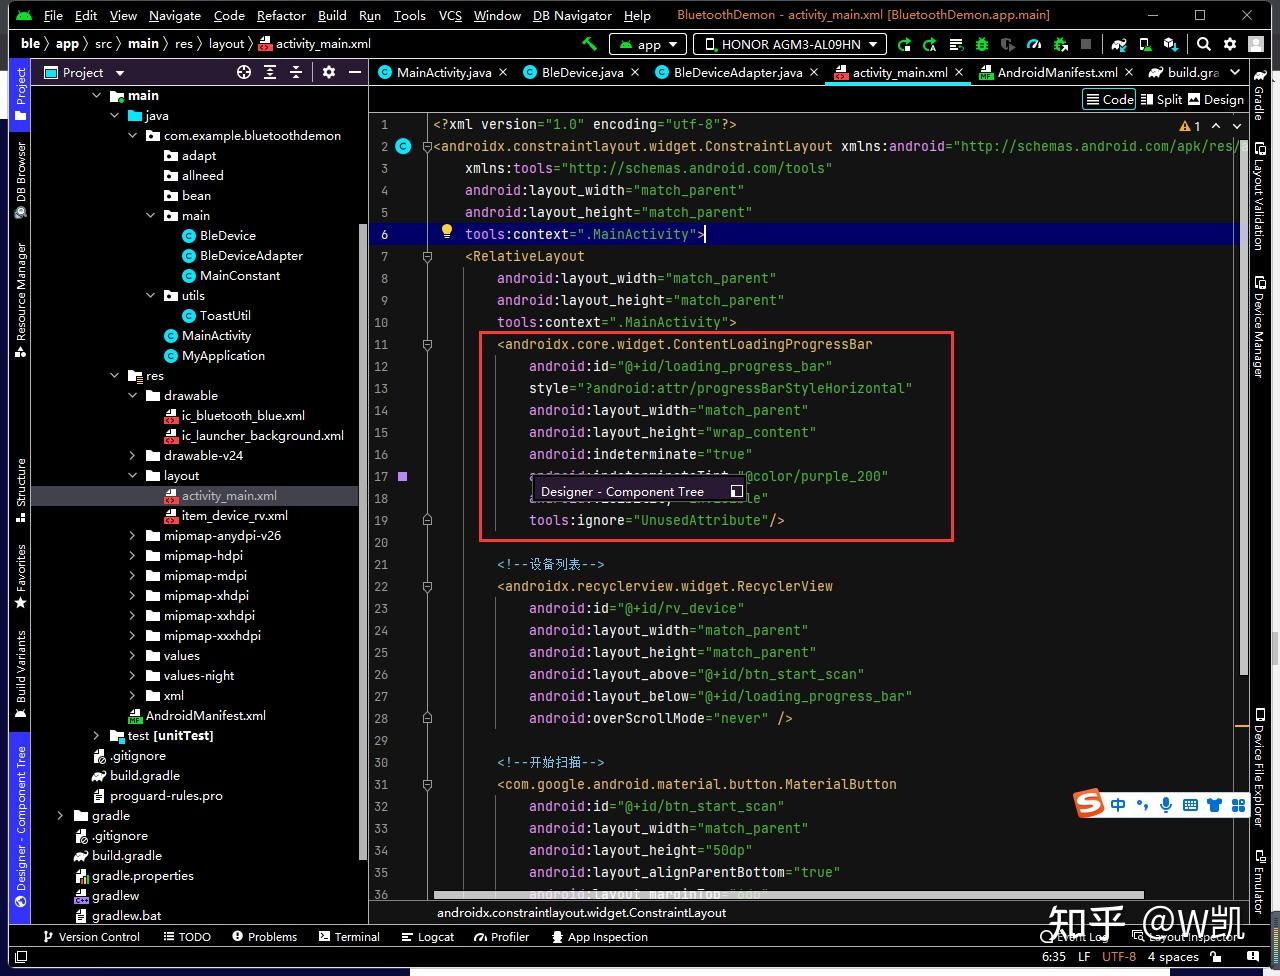Click Search Everywhere magnifier icon
Image resolution: width=1280 pixels, height=976 pixels.
pos(1204,44)
